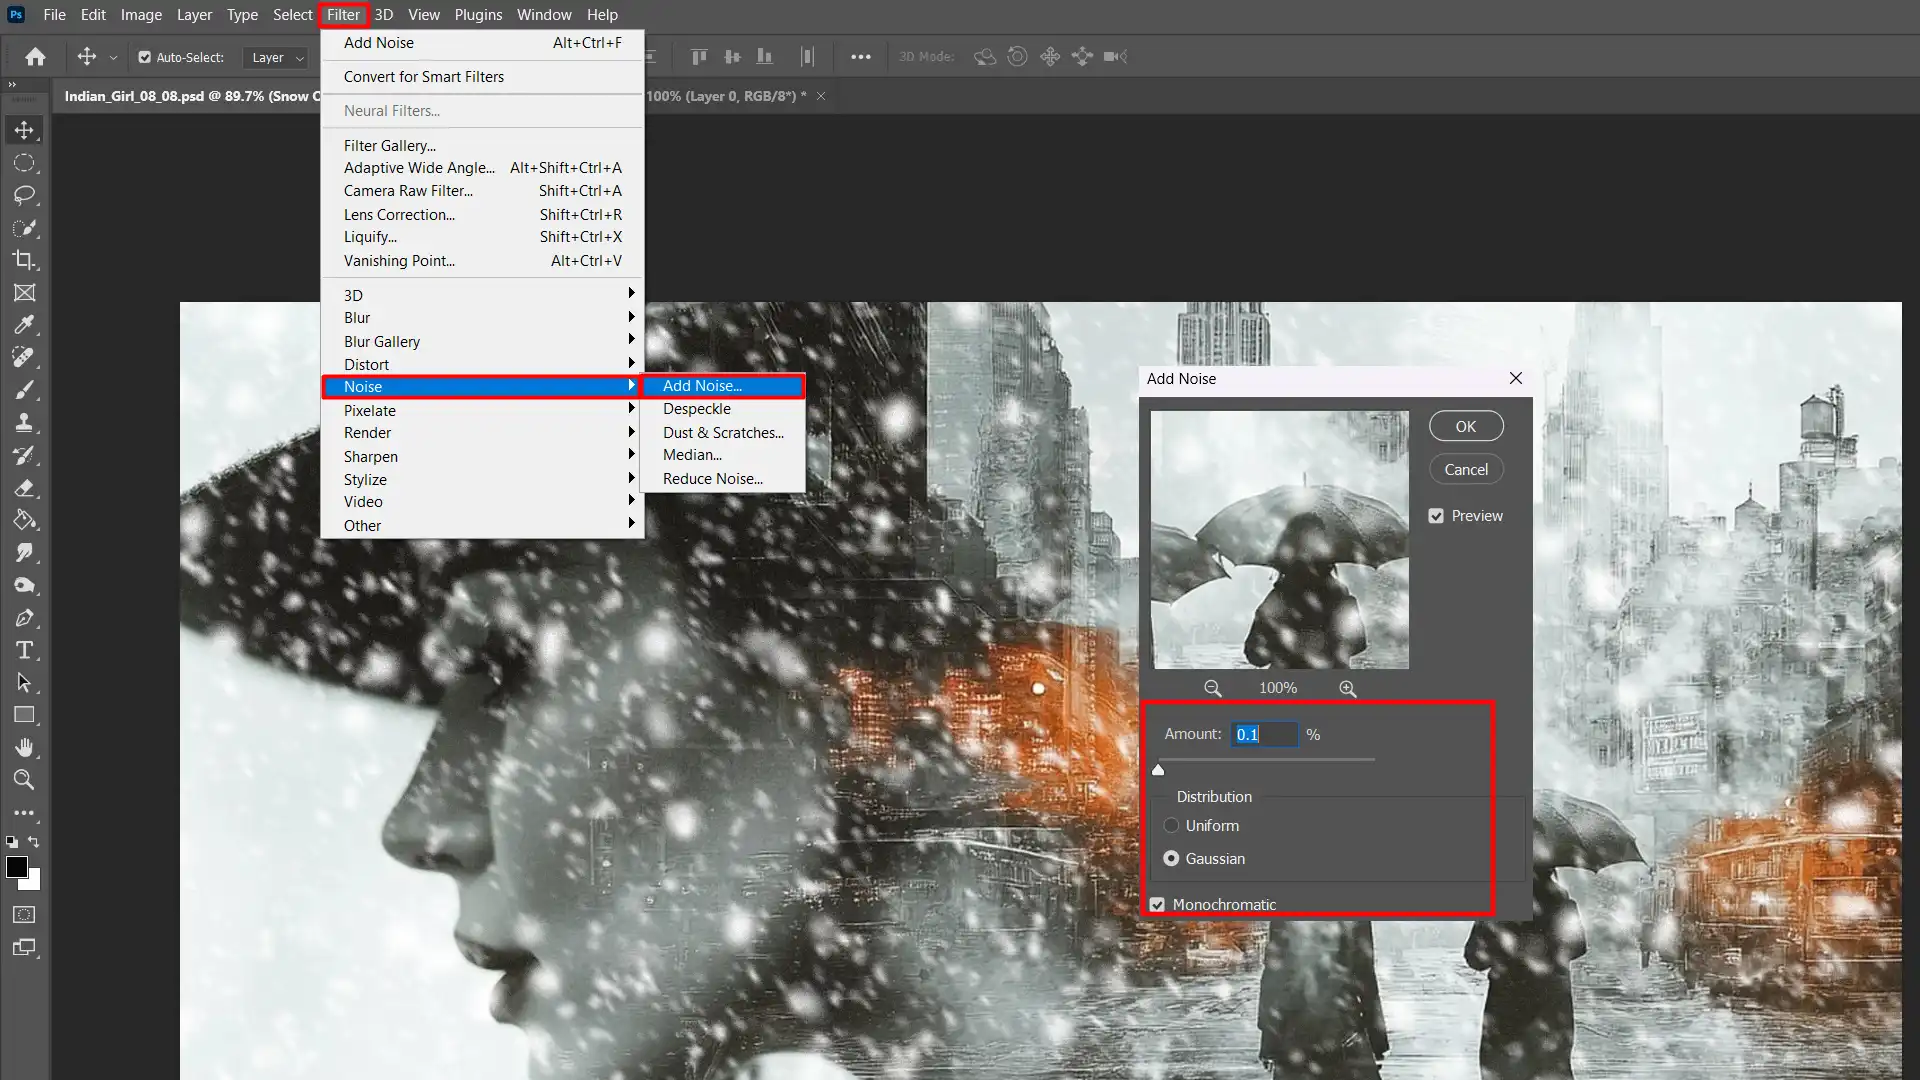Screen dimensions: 1920x1080
Task: Toggle Preview checkbox in Add Noise
Action: click(x=1436, y=516)
